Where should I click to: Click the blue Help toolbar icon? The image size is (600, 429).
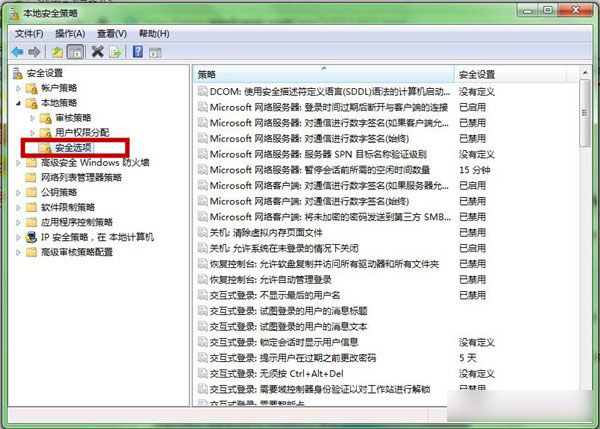[x=138, y=51]
